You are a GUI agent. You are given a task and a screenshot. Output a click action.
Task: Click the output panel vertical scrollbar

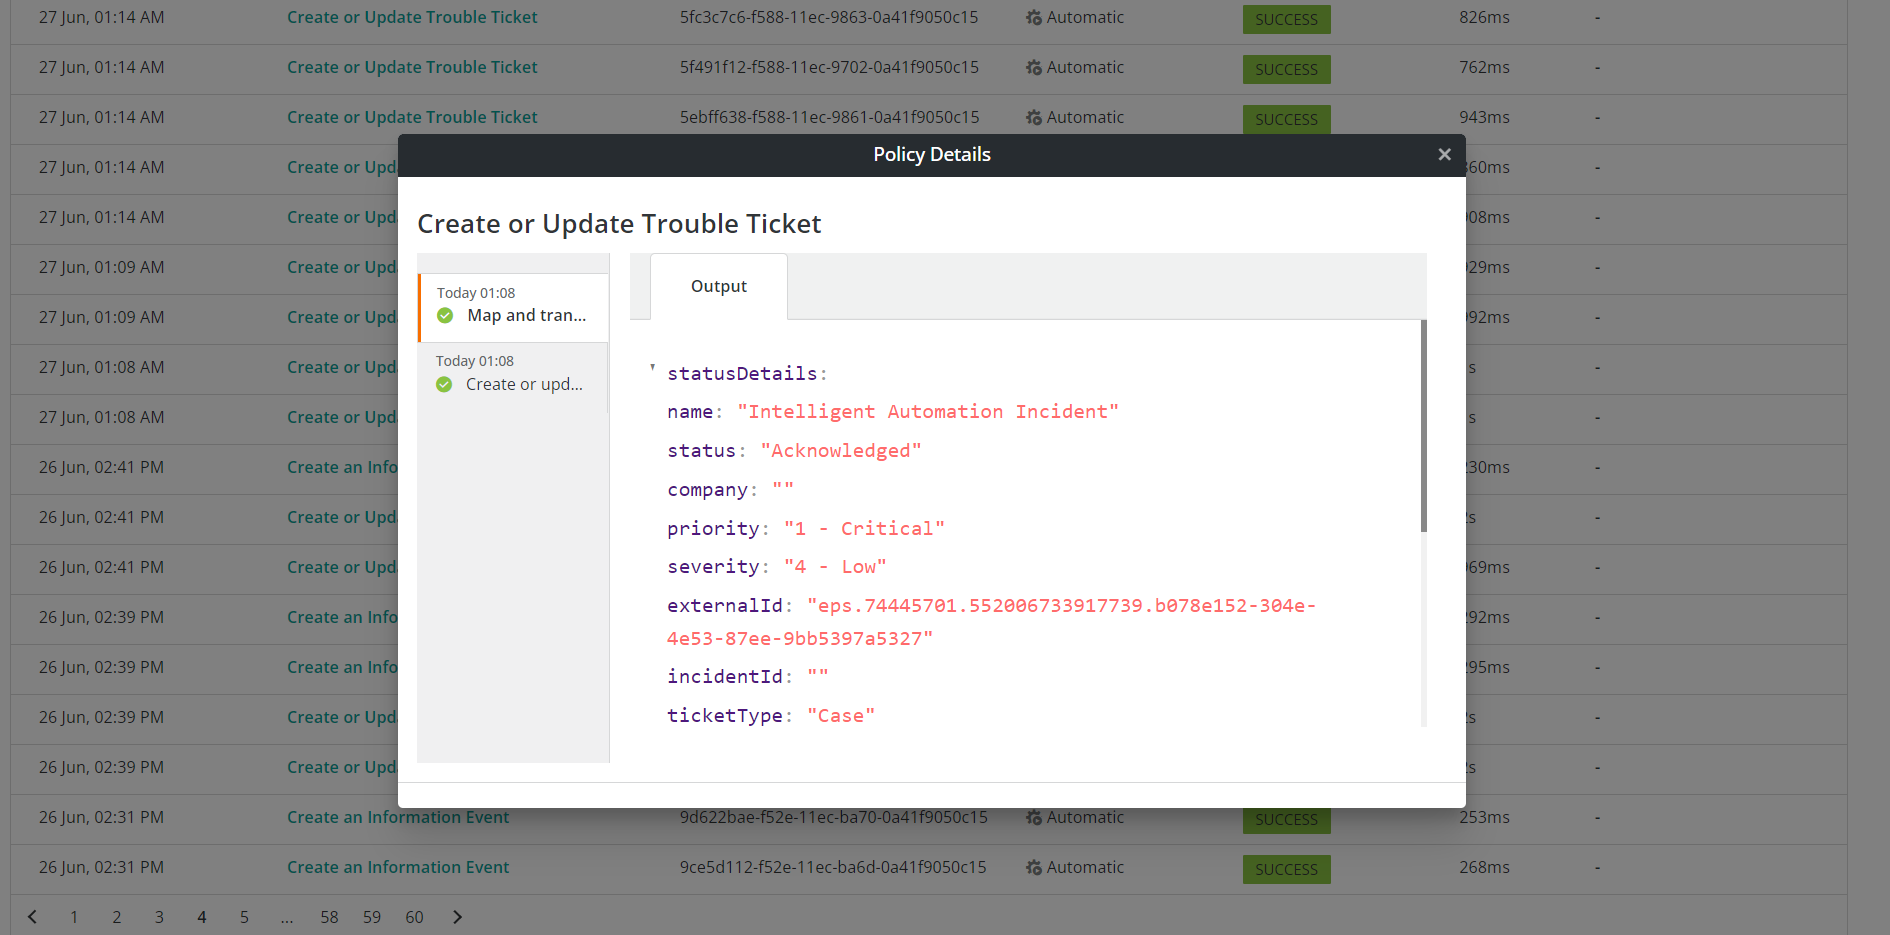pyautogui.click(x=1424, y=426)
